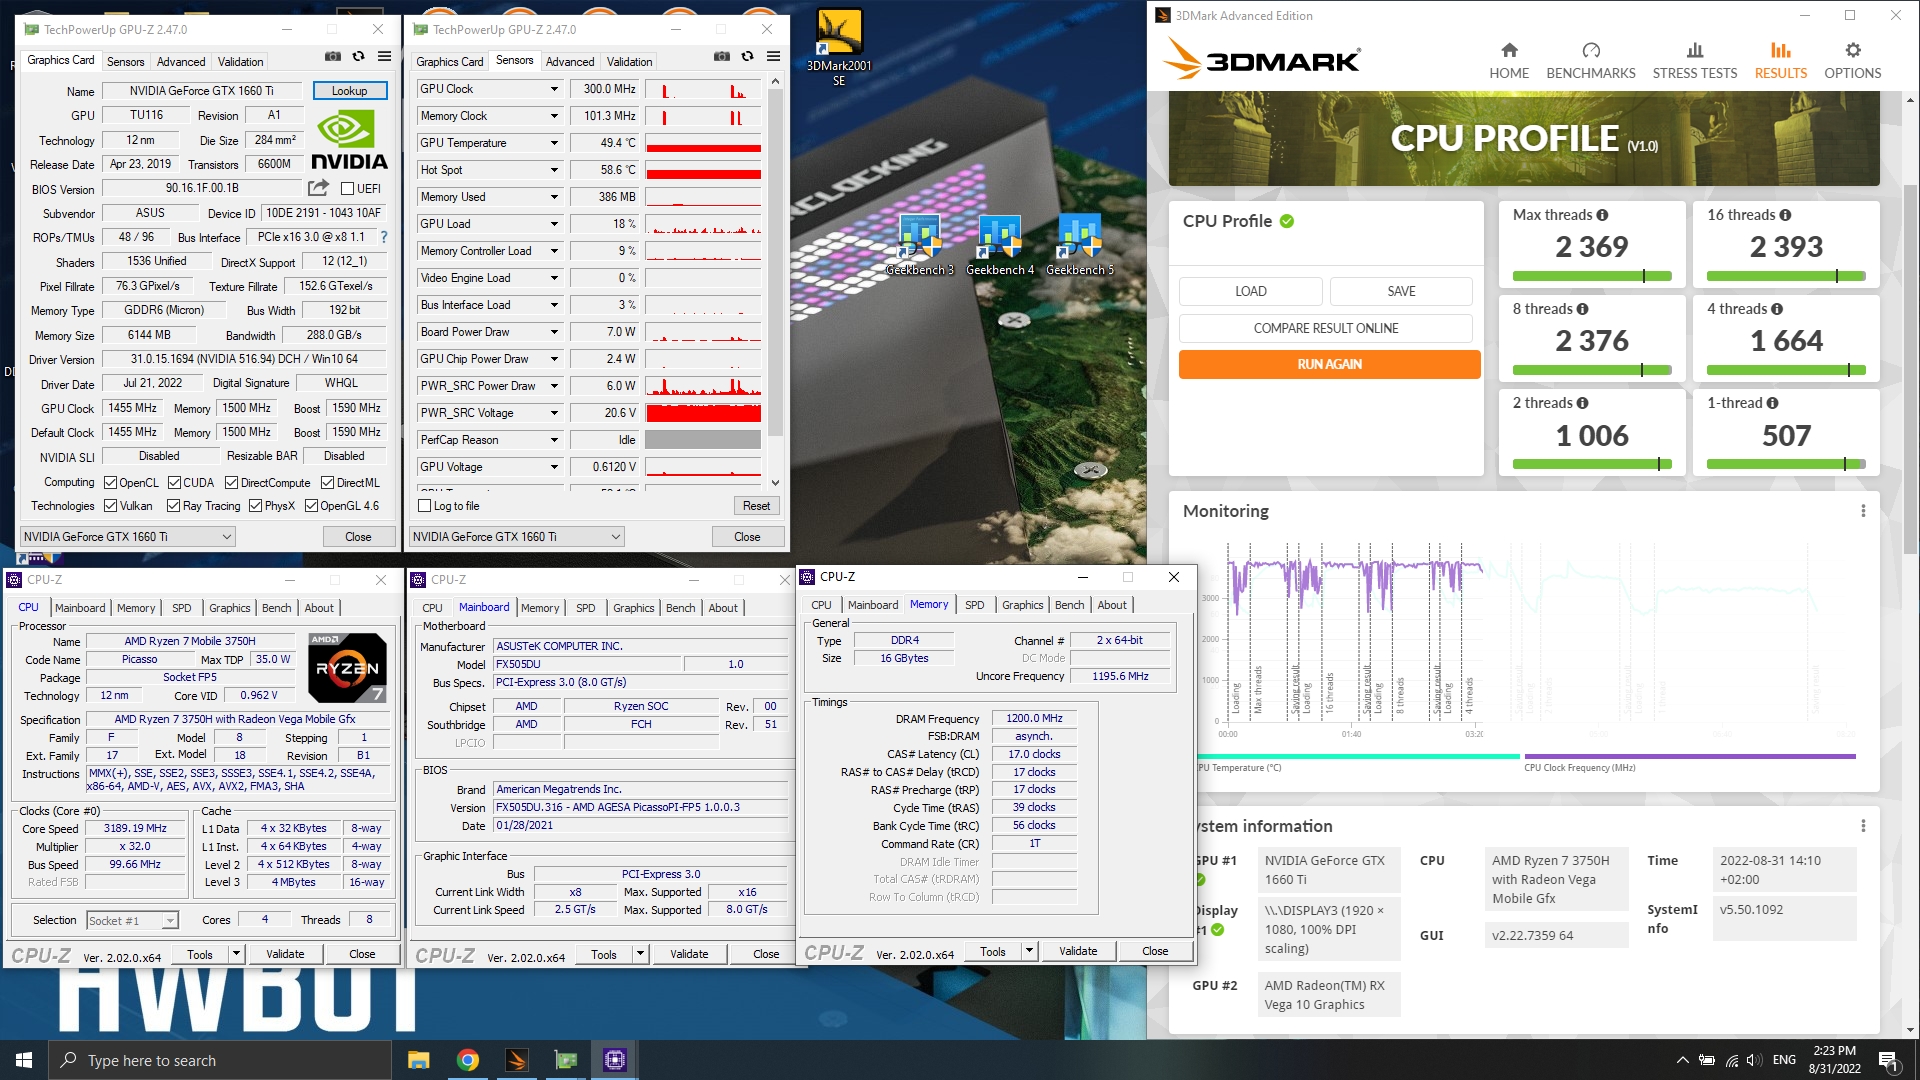Click the CPU-Z icon in the taskbar
The height and width of the screenshot is (1080, 1920).
point(615,1060)
